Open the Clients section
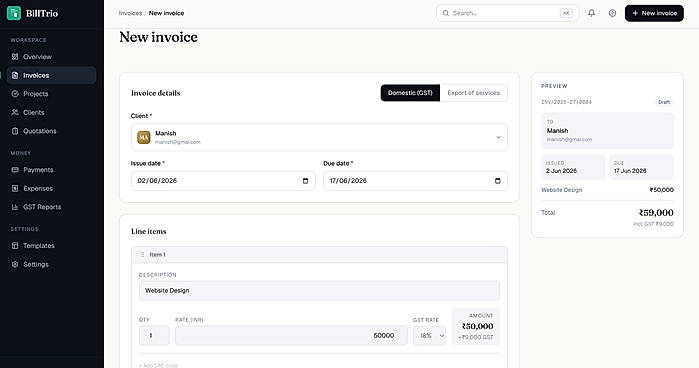The image size is (699, 368). [51, 112]
